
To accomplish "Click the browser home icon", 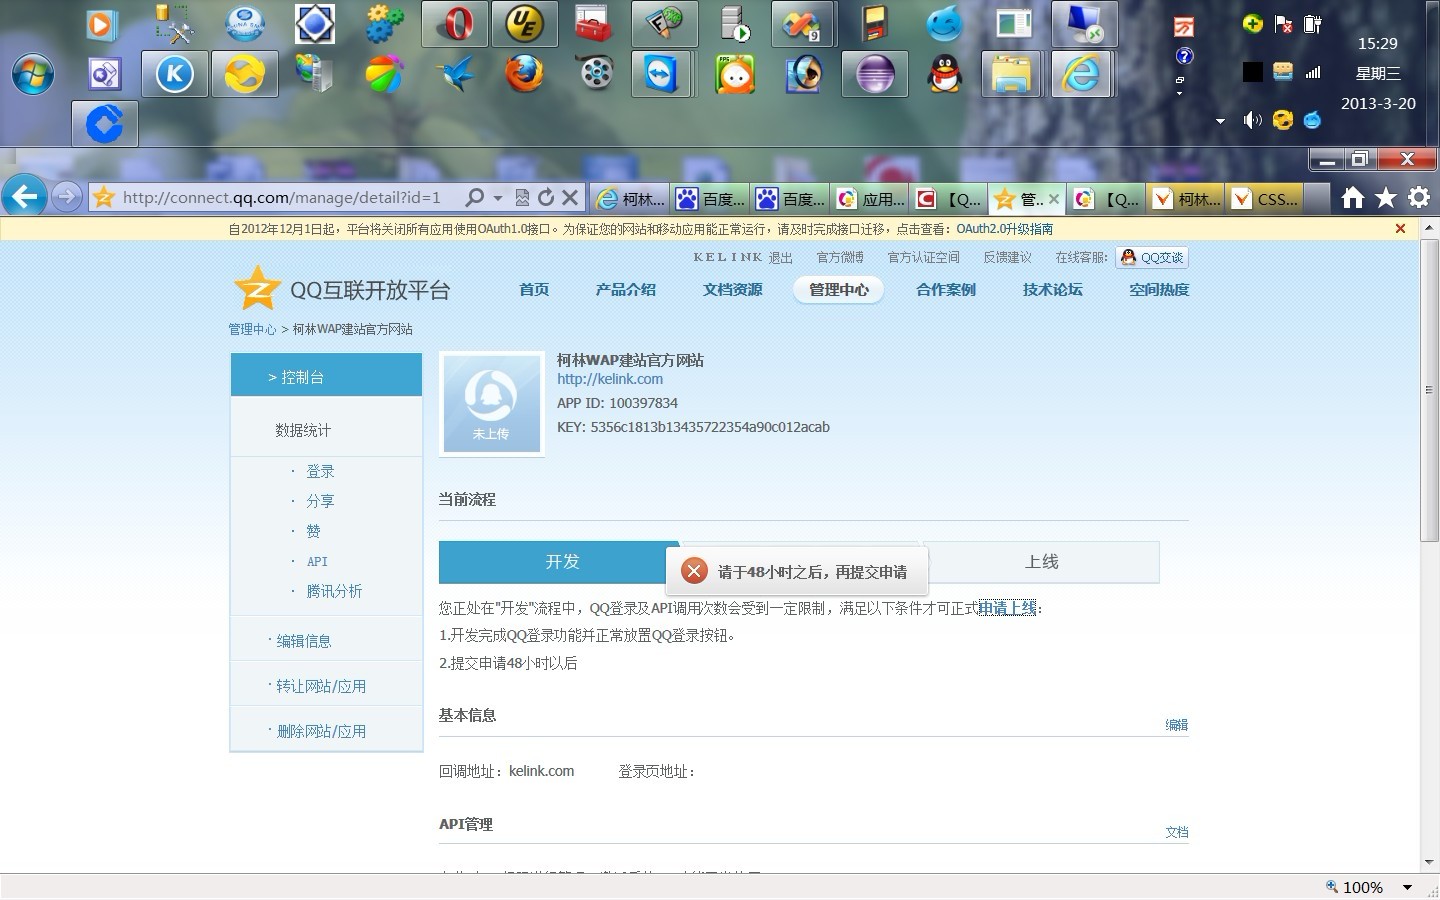I will pyautogui.click(x=1352, y=198).
